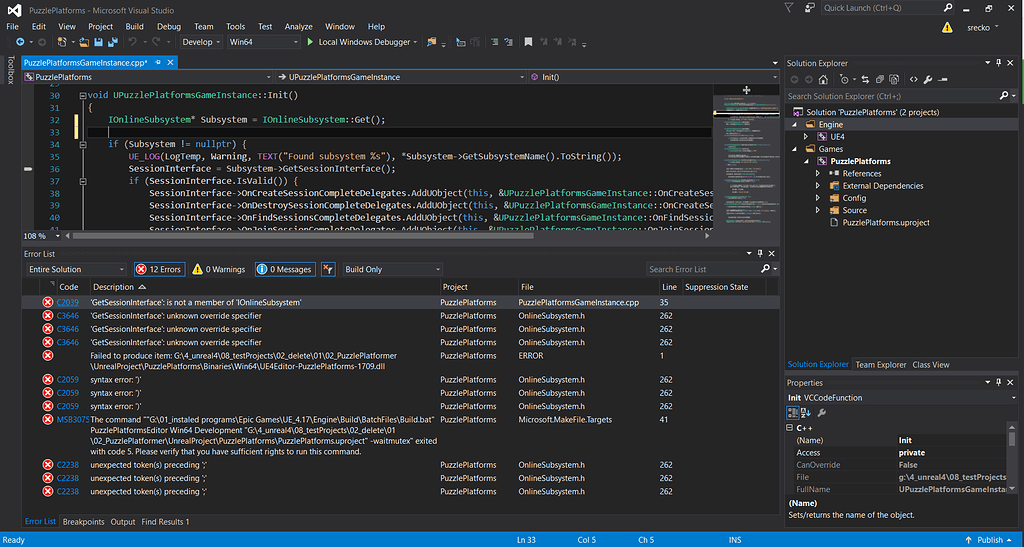The width and height of the screenshot is (1024, 547).
Task: Click the clear filters icon in Error List
Action: pyautogui.click(x=329, y=269)
